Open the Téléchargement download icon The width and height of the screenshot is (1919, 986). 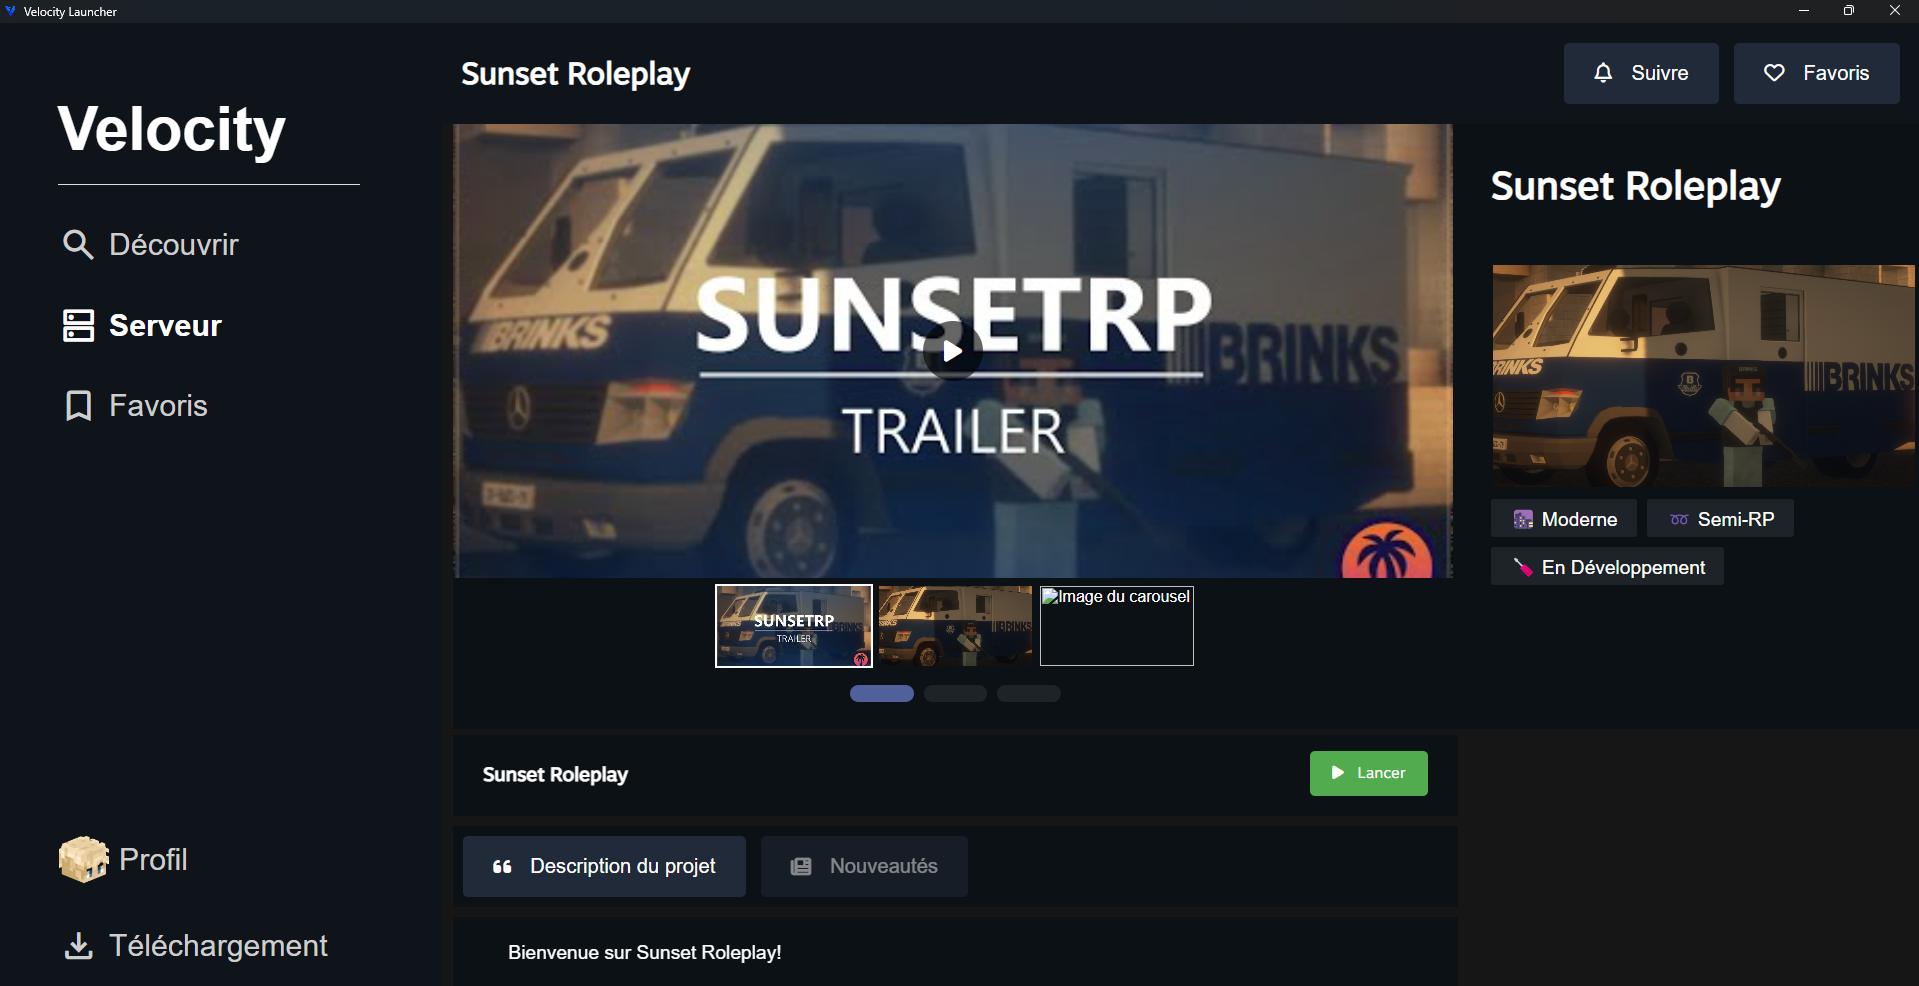(x=78, y=945)
